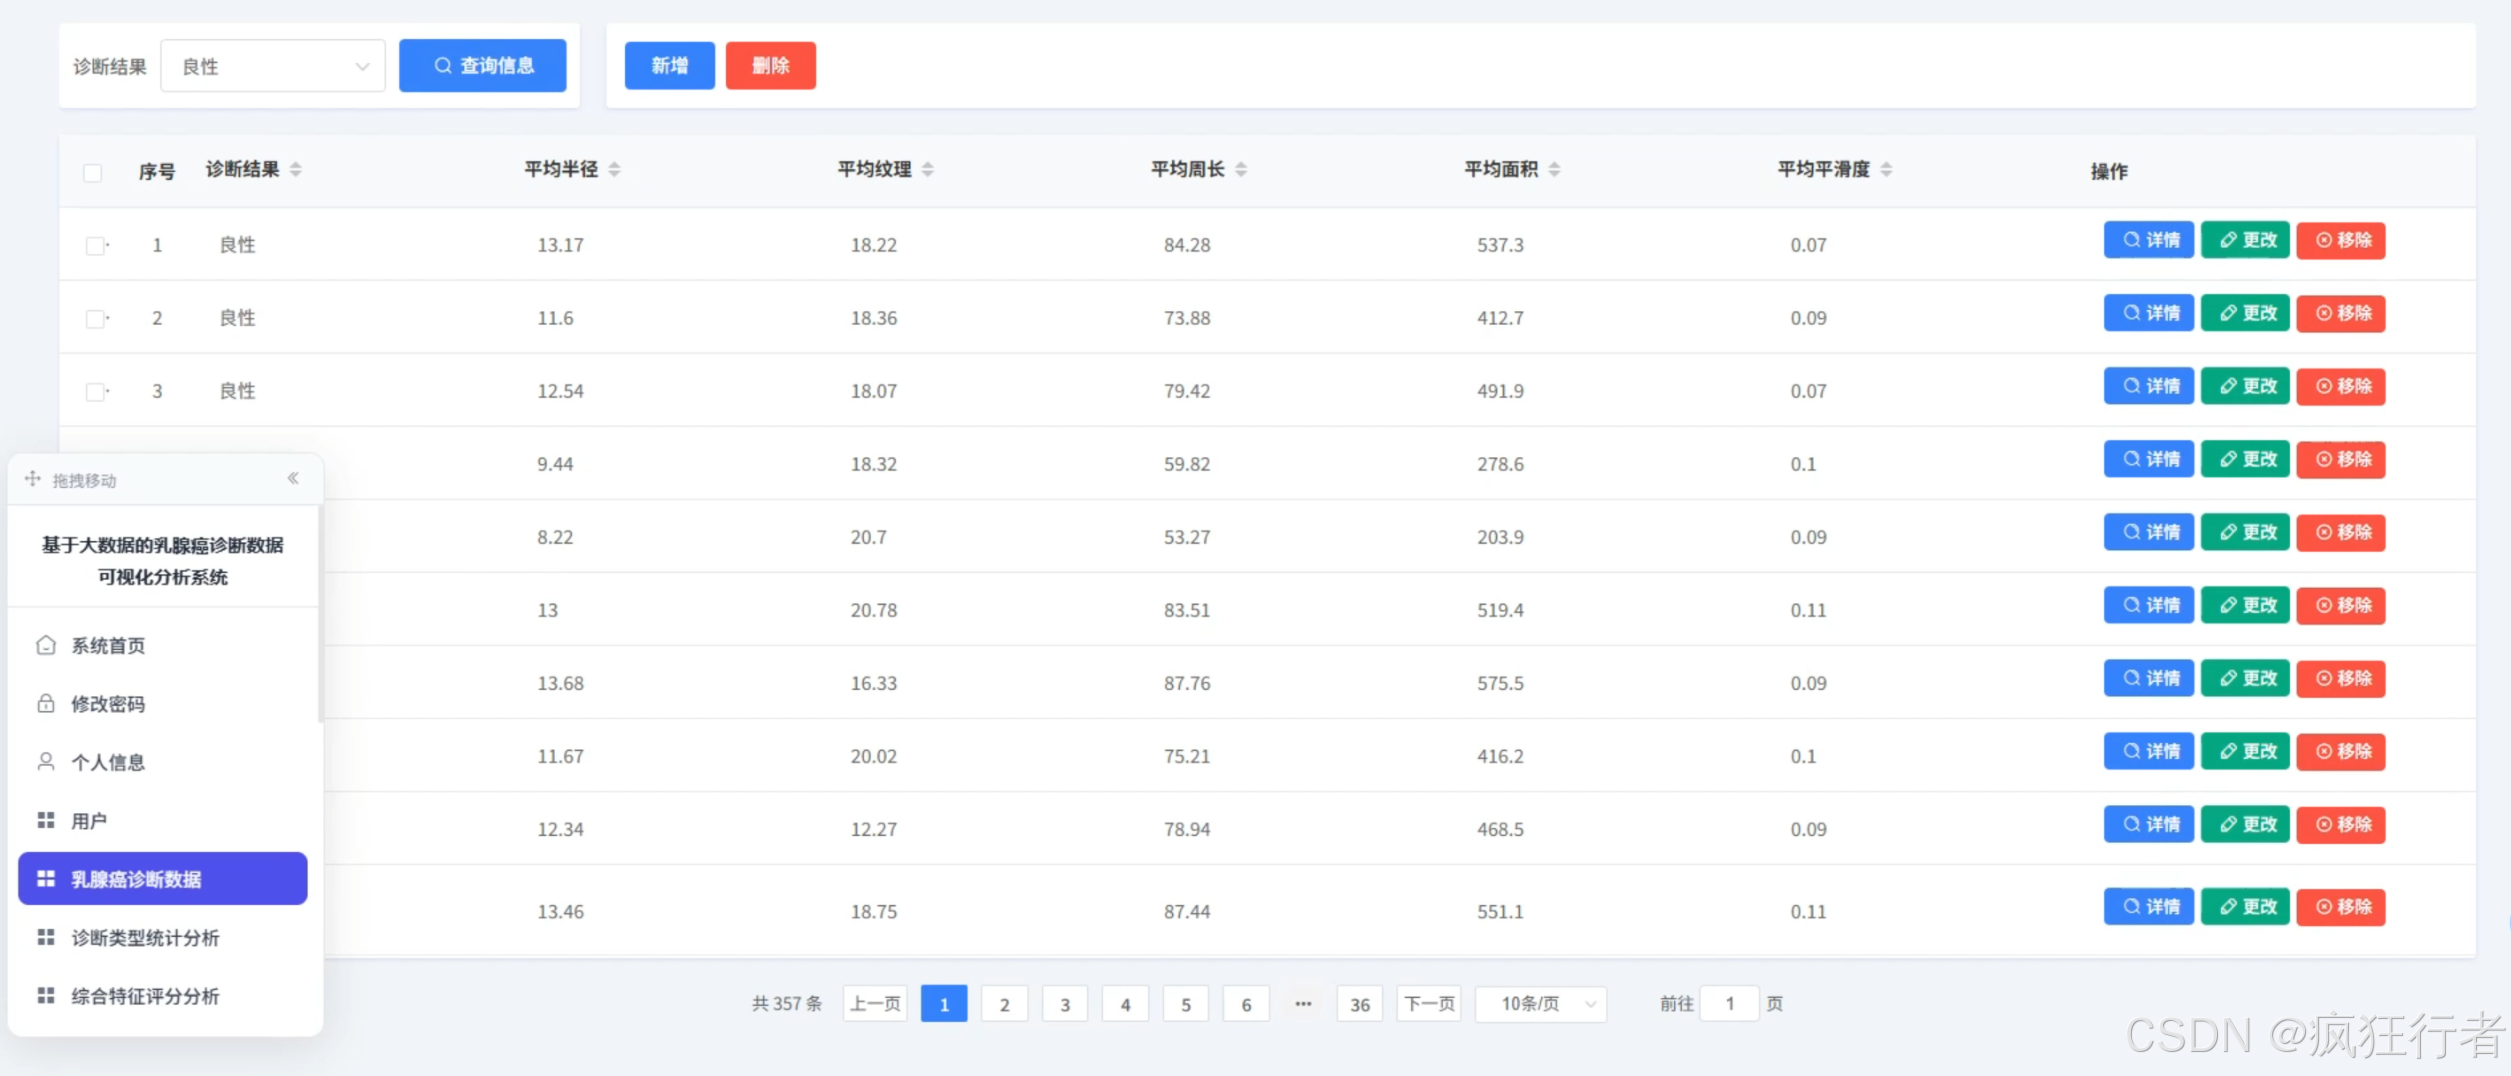Click the drag-move handle icon on sidebar

33,479
